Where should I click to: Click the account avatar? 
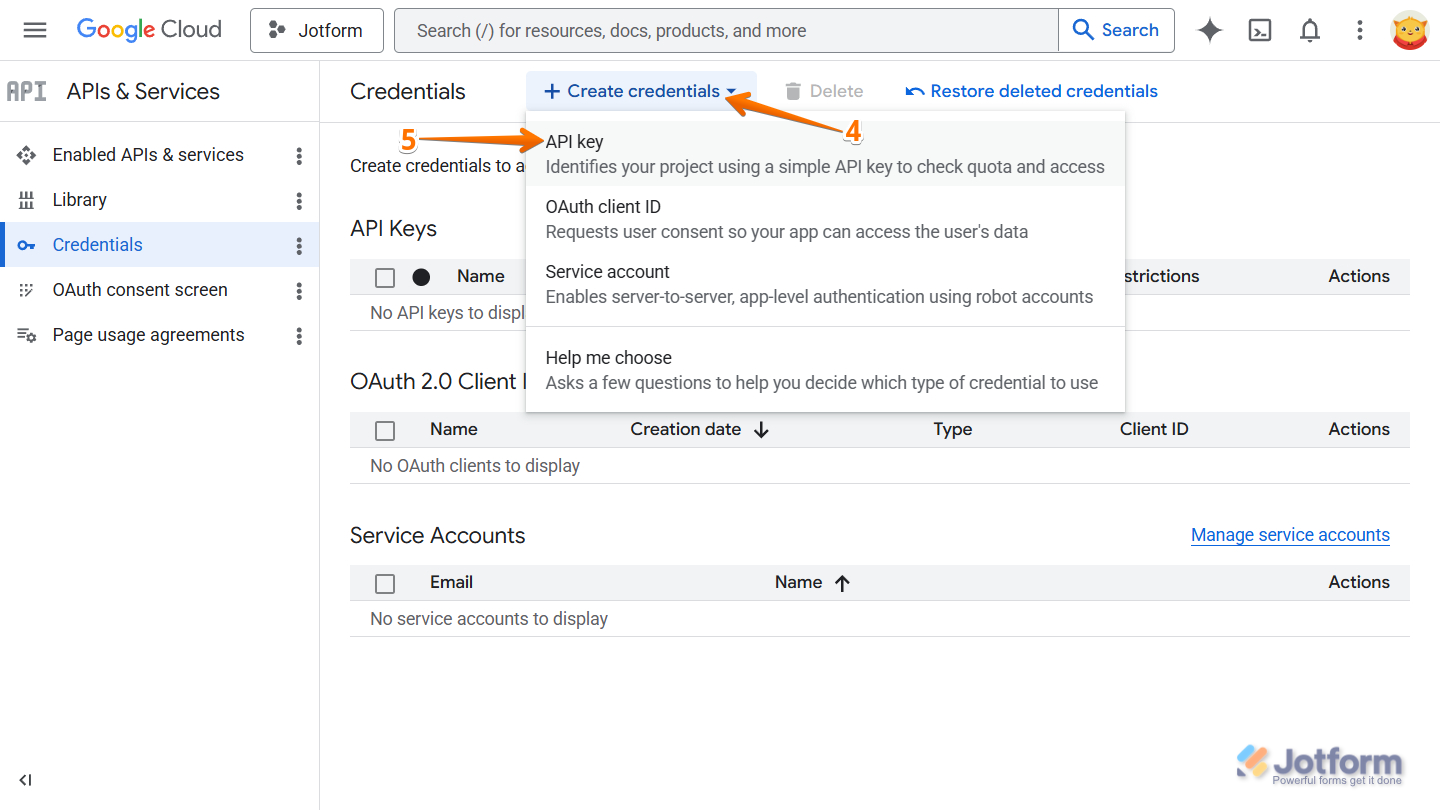point(1409,30)
